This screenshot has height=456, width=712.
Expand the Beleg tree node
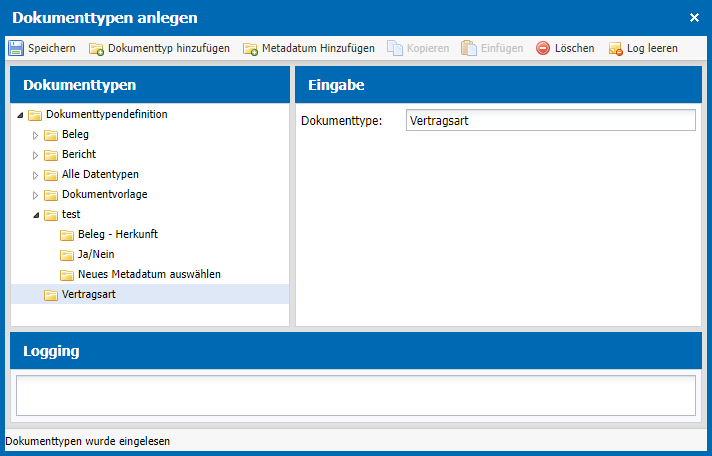tap(35, 135)
